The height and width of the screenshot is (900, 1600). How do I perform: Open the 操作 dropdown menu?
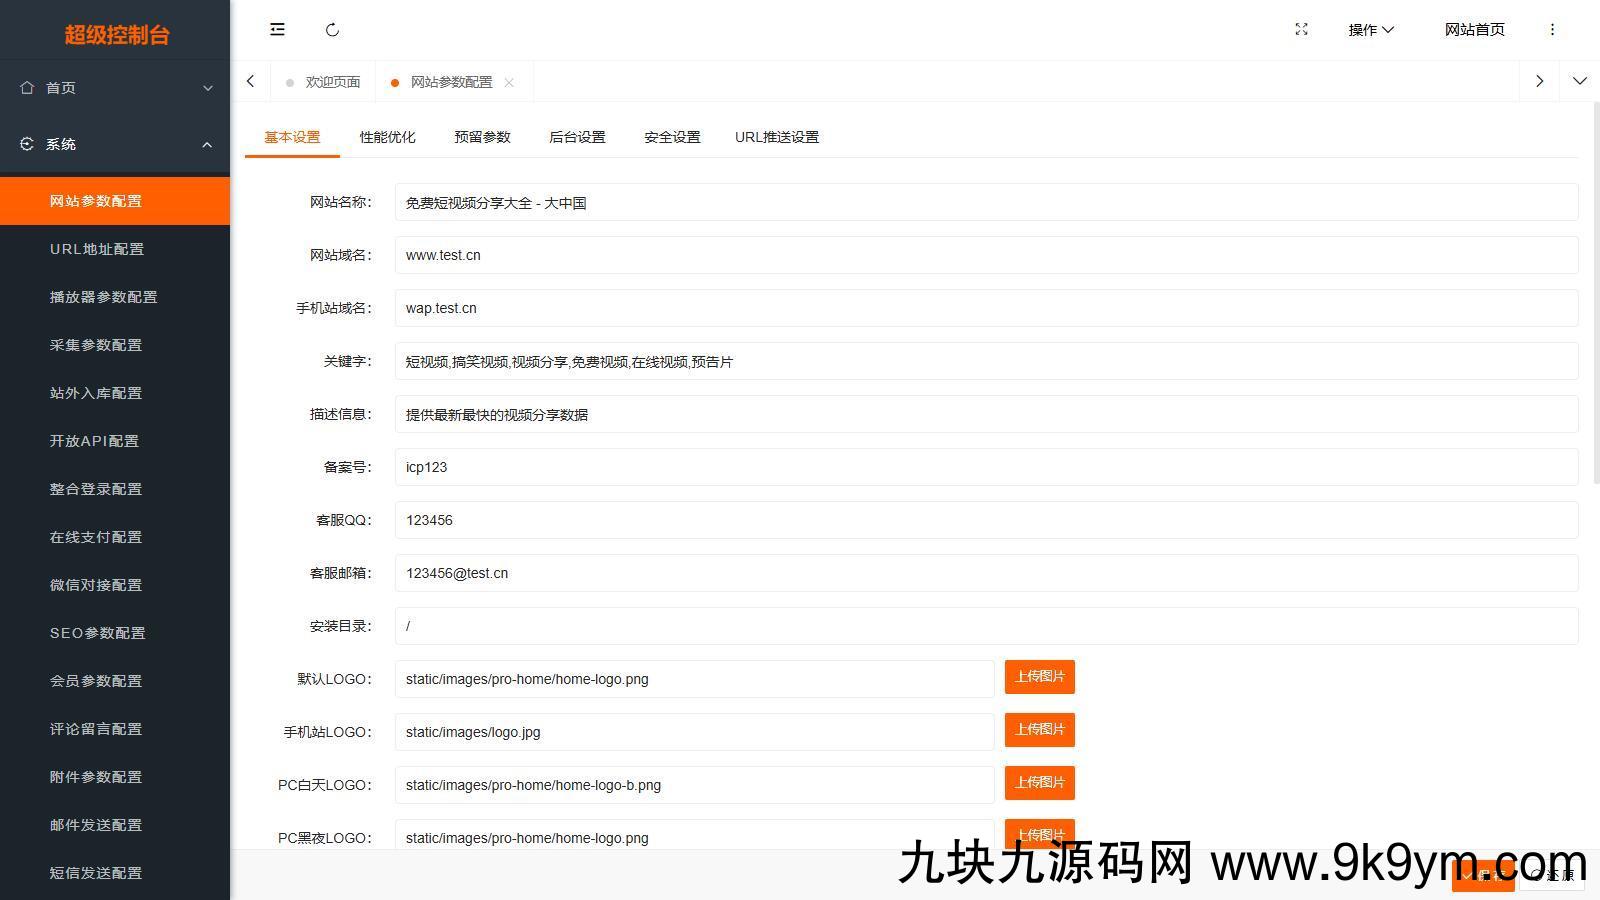[x=1370, y=30]
